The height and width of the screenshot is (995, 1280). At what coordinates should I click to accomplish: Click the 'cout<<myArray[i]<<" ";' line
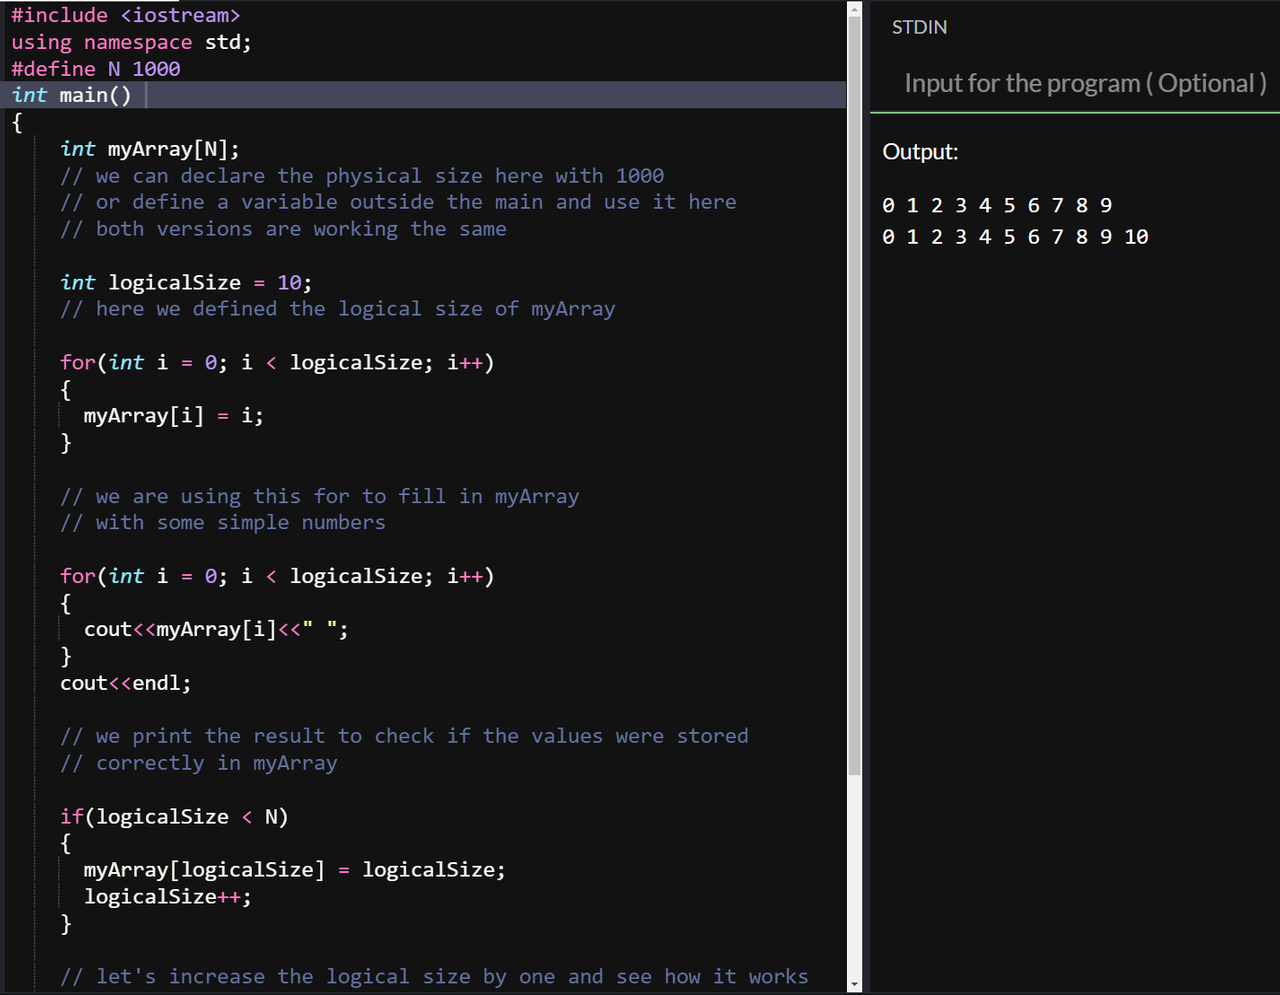(216, 629)
